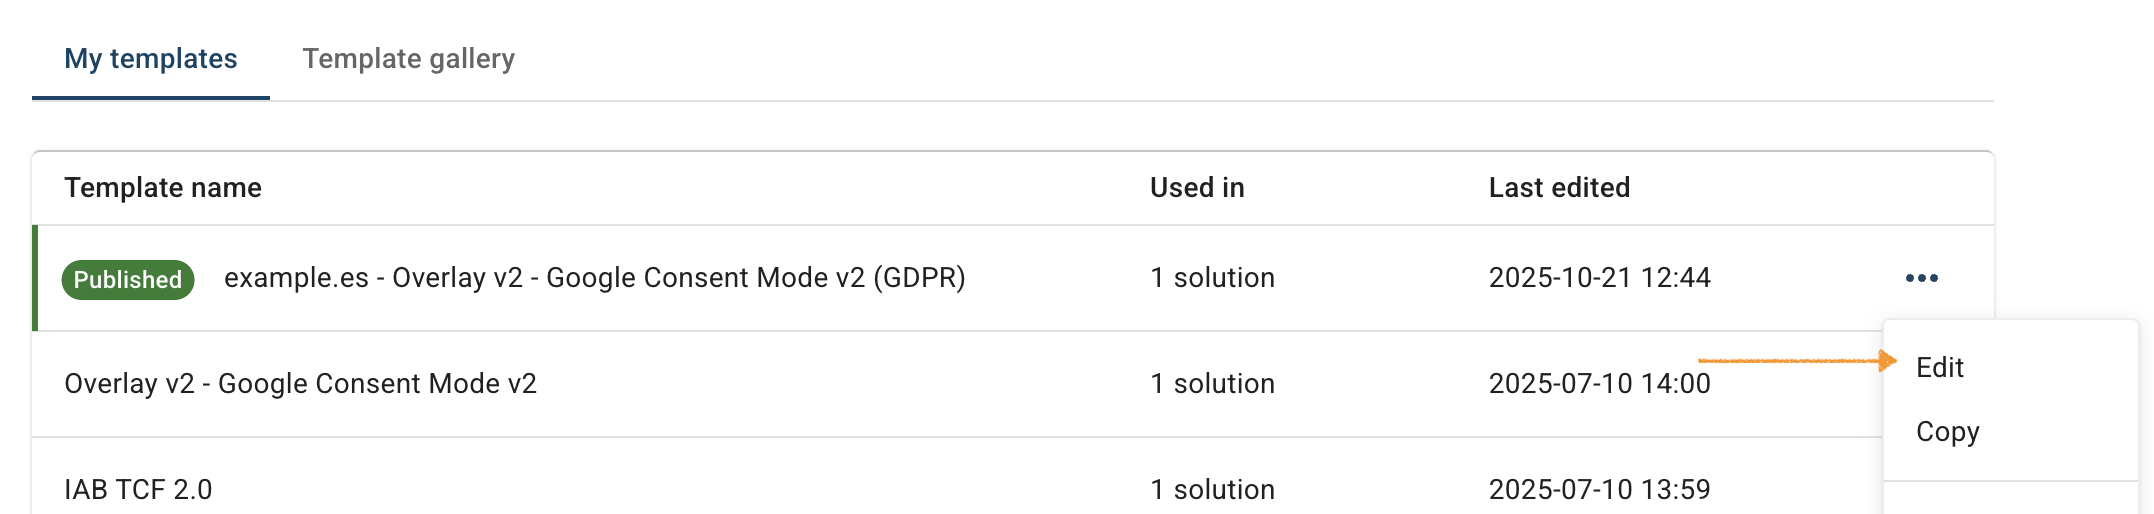Image resolution: width=2154 pixels, height=514 pixels.
Task: Switch to the My templates tab
Action: [151, 59]
